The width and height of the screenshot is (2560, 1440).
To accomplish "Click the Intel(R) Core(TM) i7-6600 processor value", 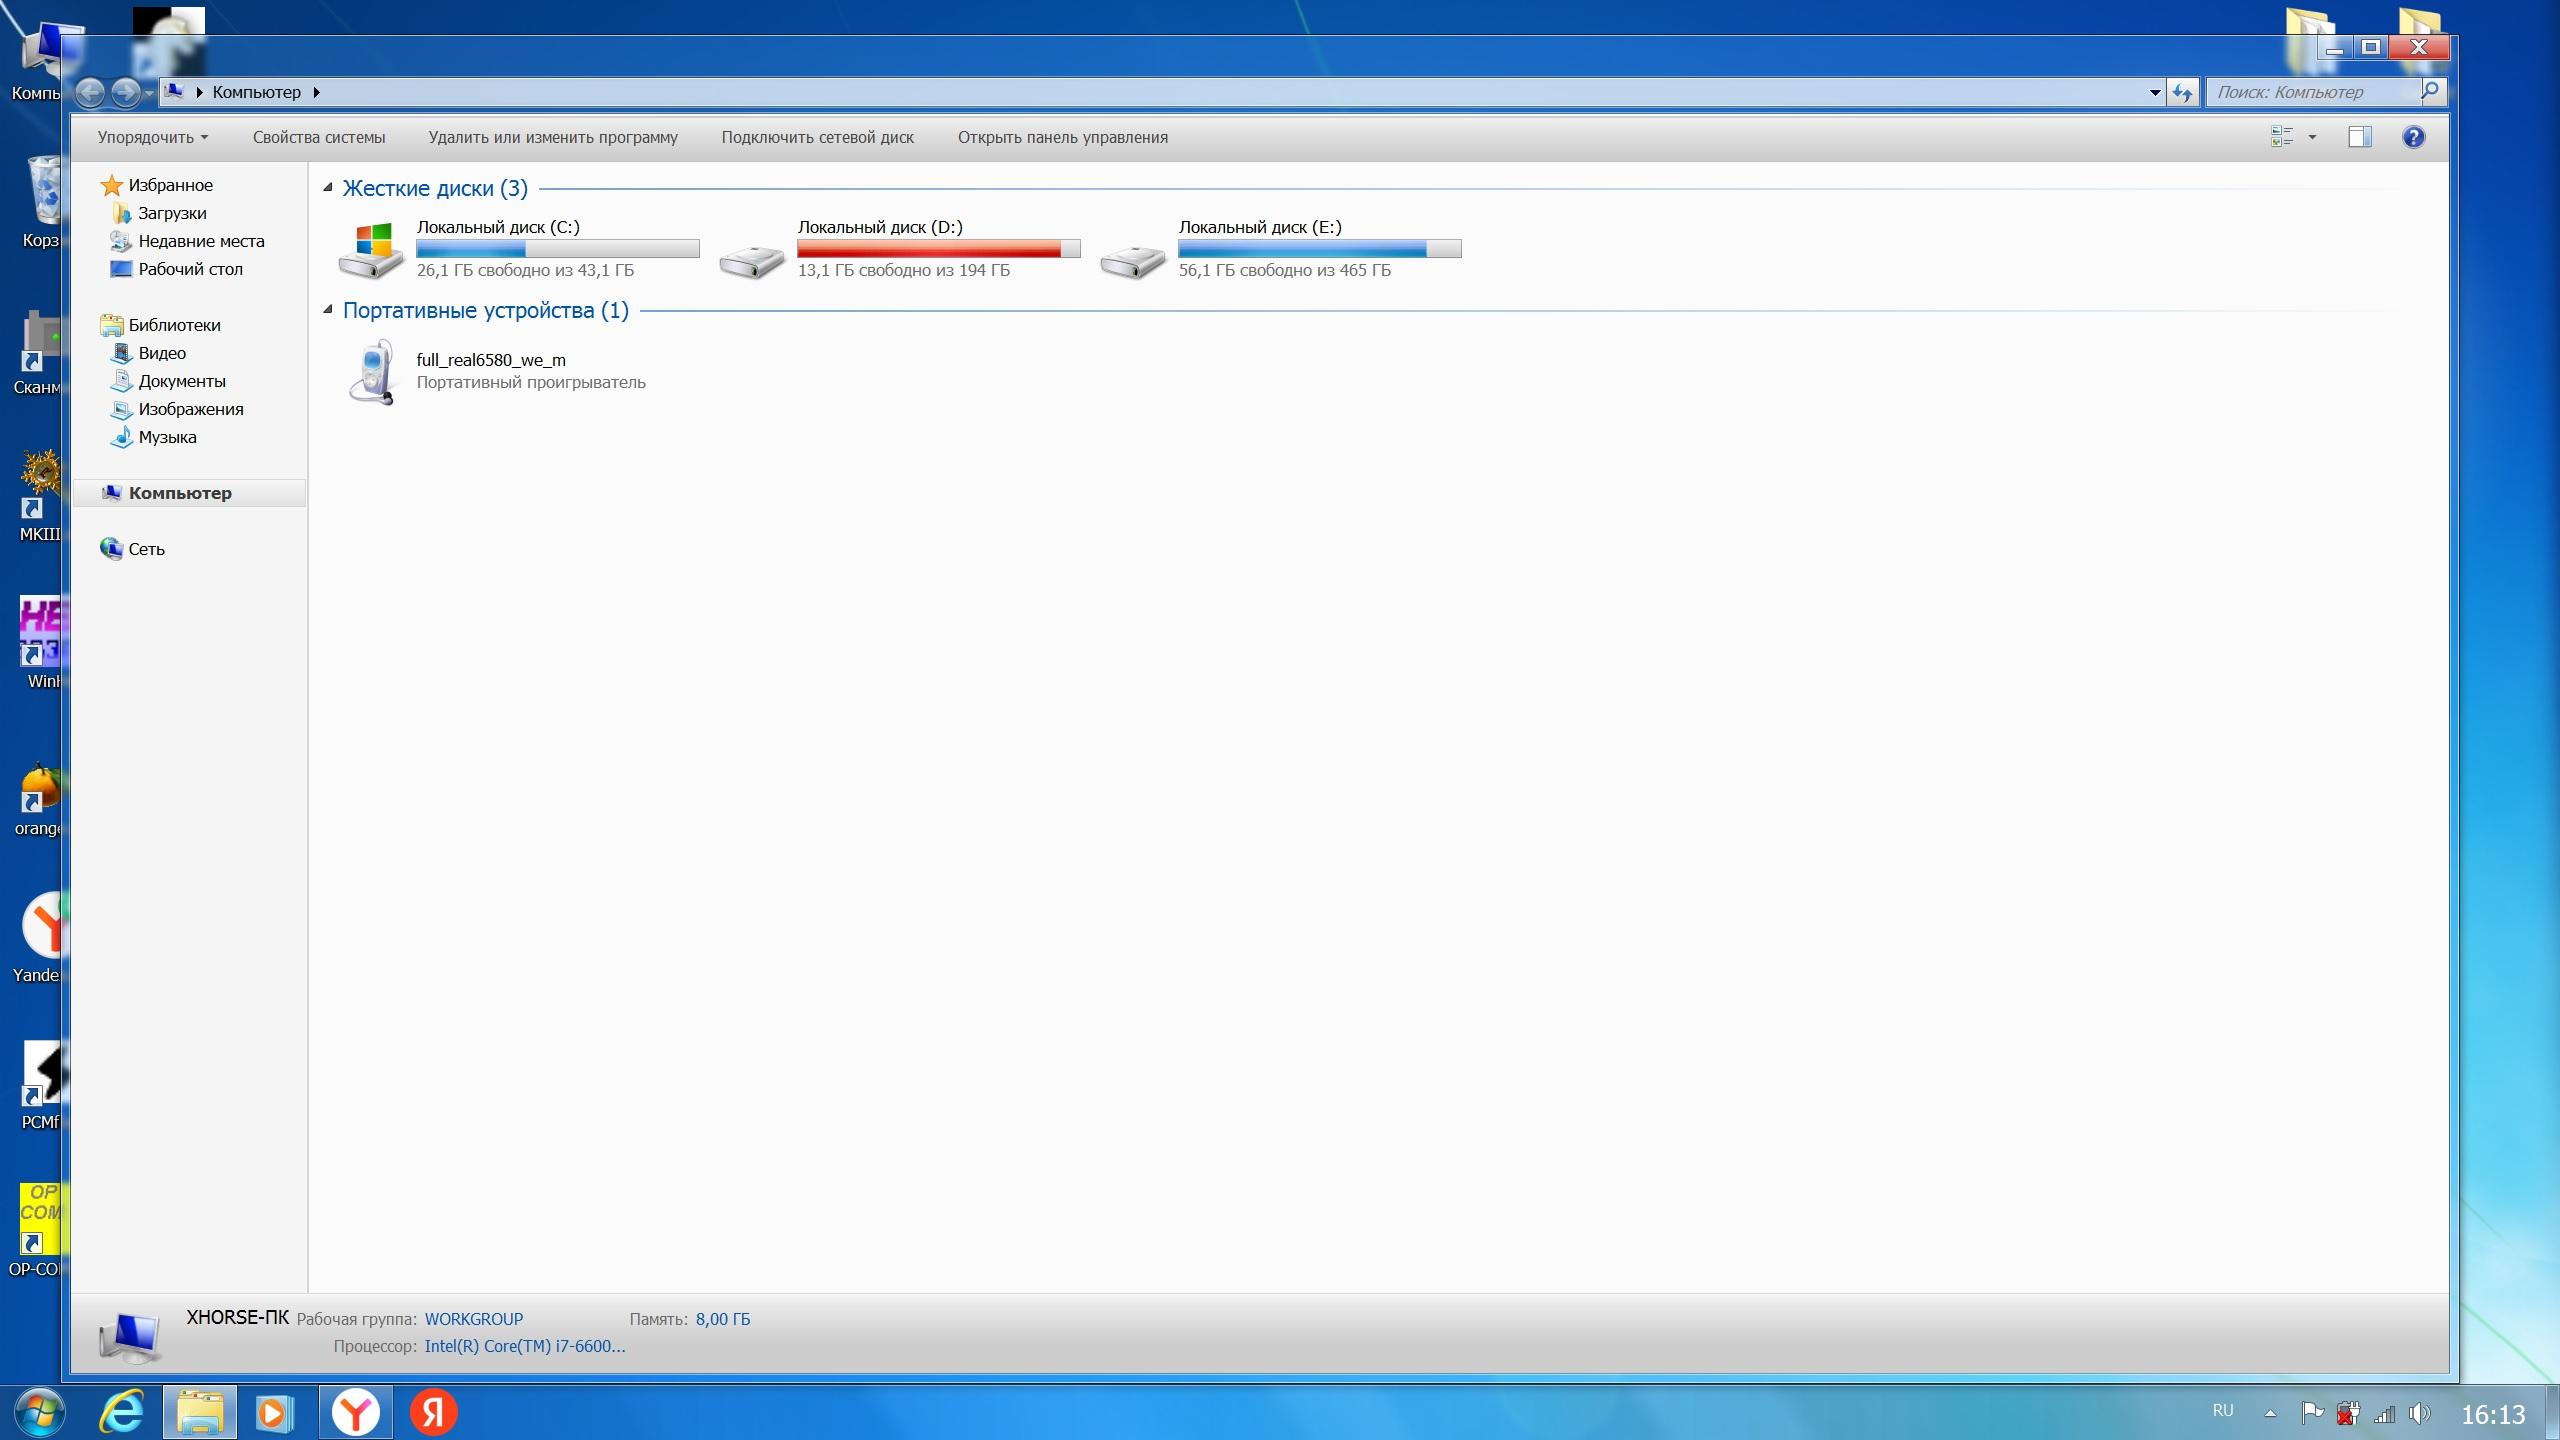I will tap(525, 1346).
